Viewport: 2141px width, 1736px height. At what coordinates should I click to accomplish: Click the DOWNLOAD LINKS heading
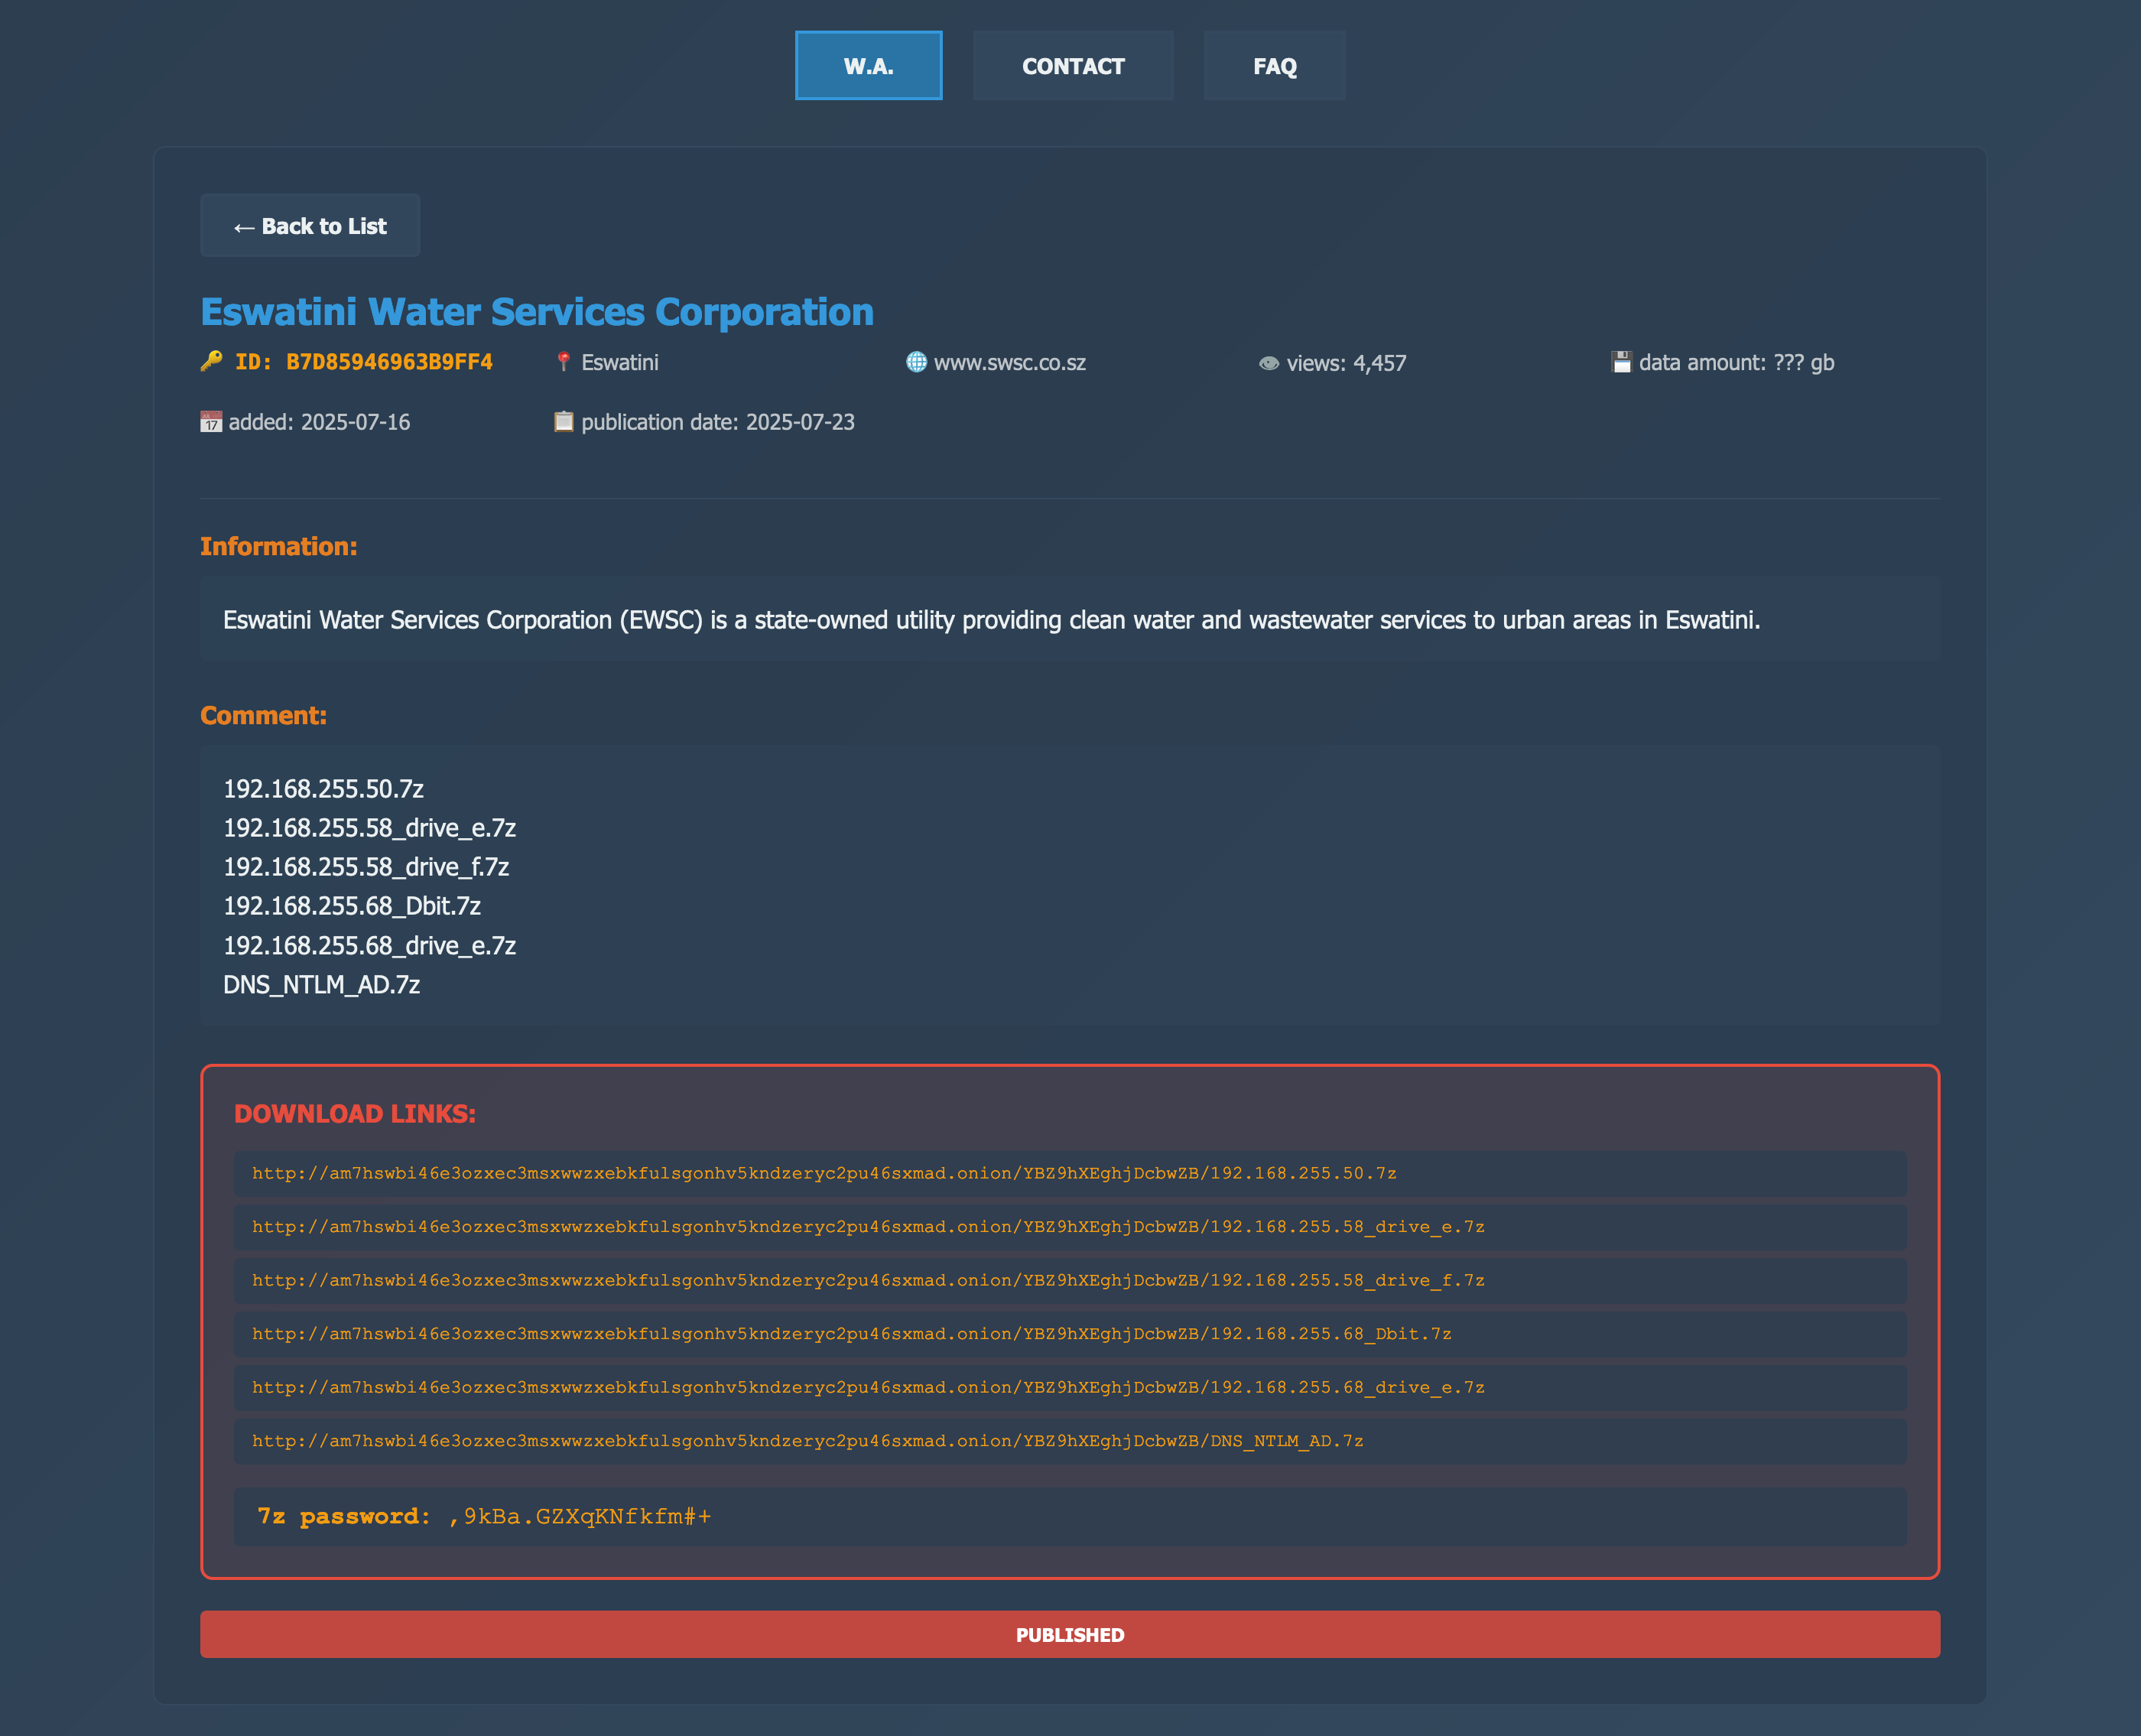(355, 1114)
